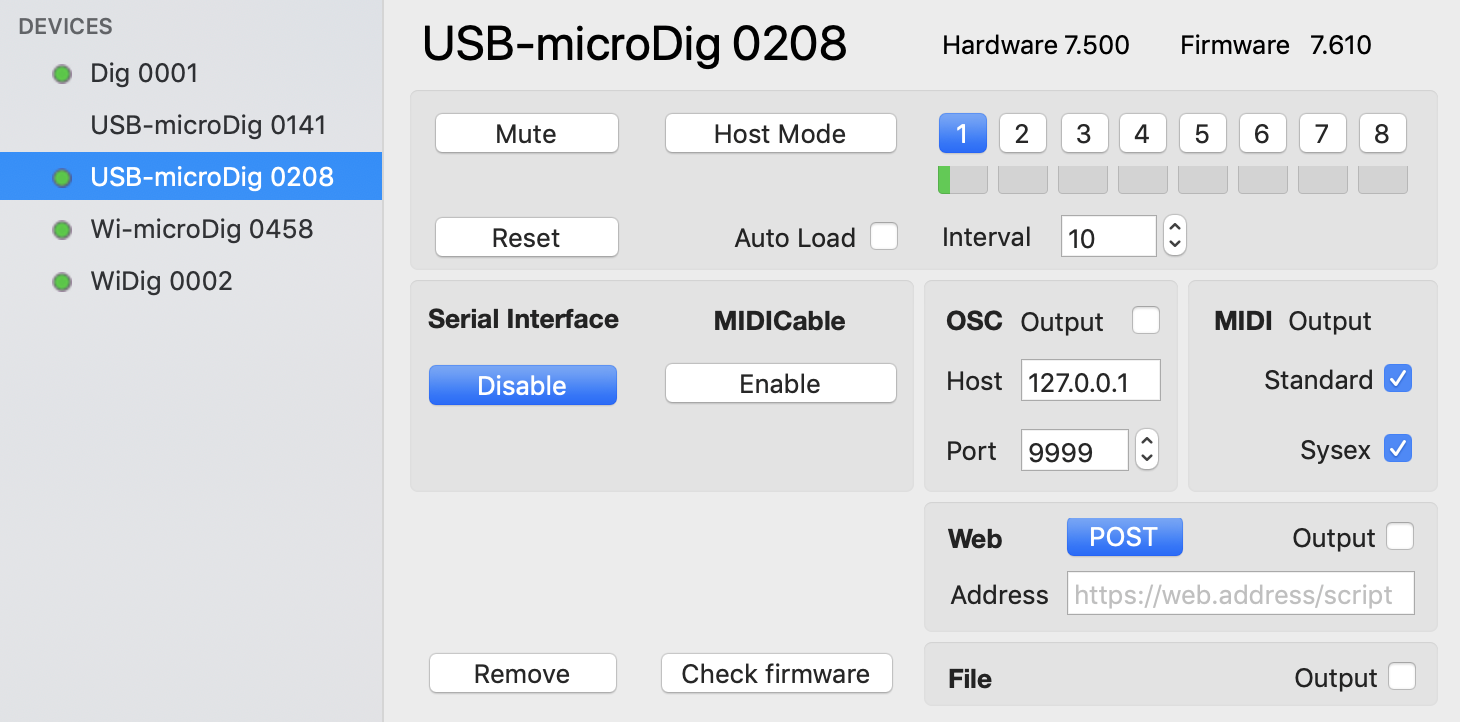The width and height of the screenshot is (1460, 722).
Task: Click green status dot beside USB-microDig 0208
Action: tap(62, 178)
